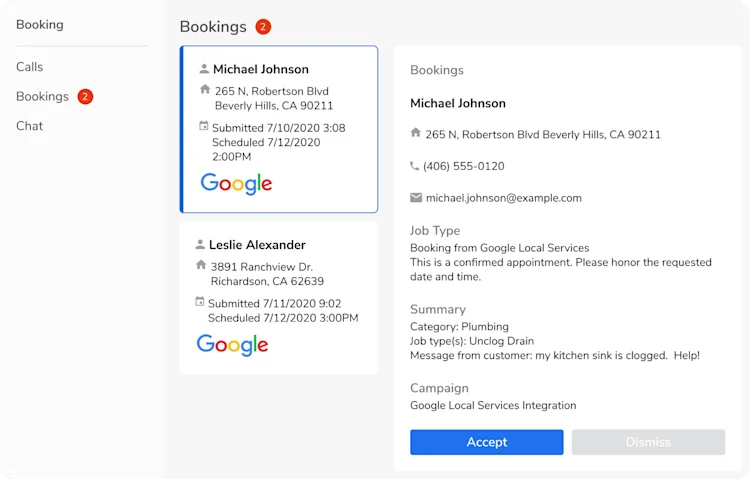Click the red 2 badge in the sidebar

point(85,97)
